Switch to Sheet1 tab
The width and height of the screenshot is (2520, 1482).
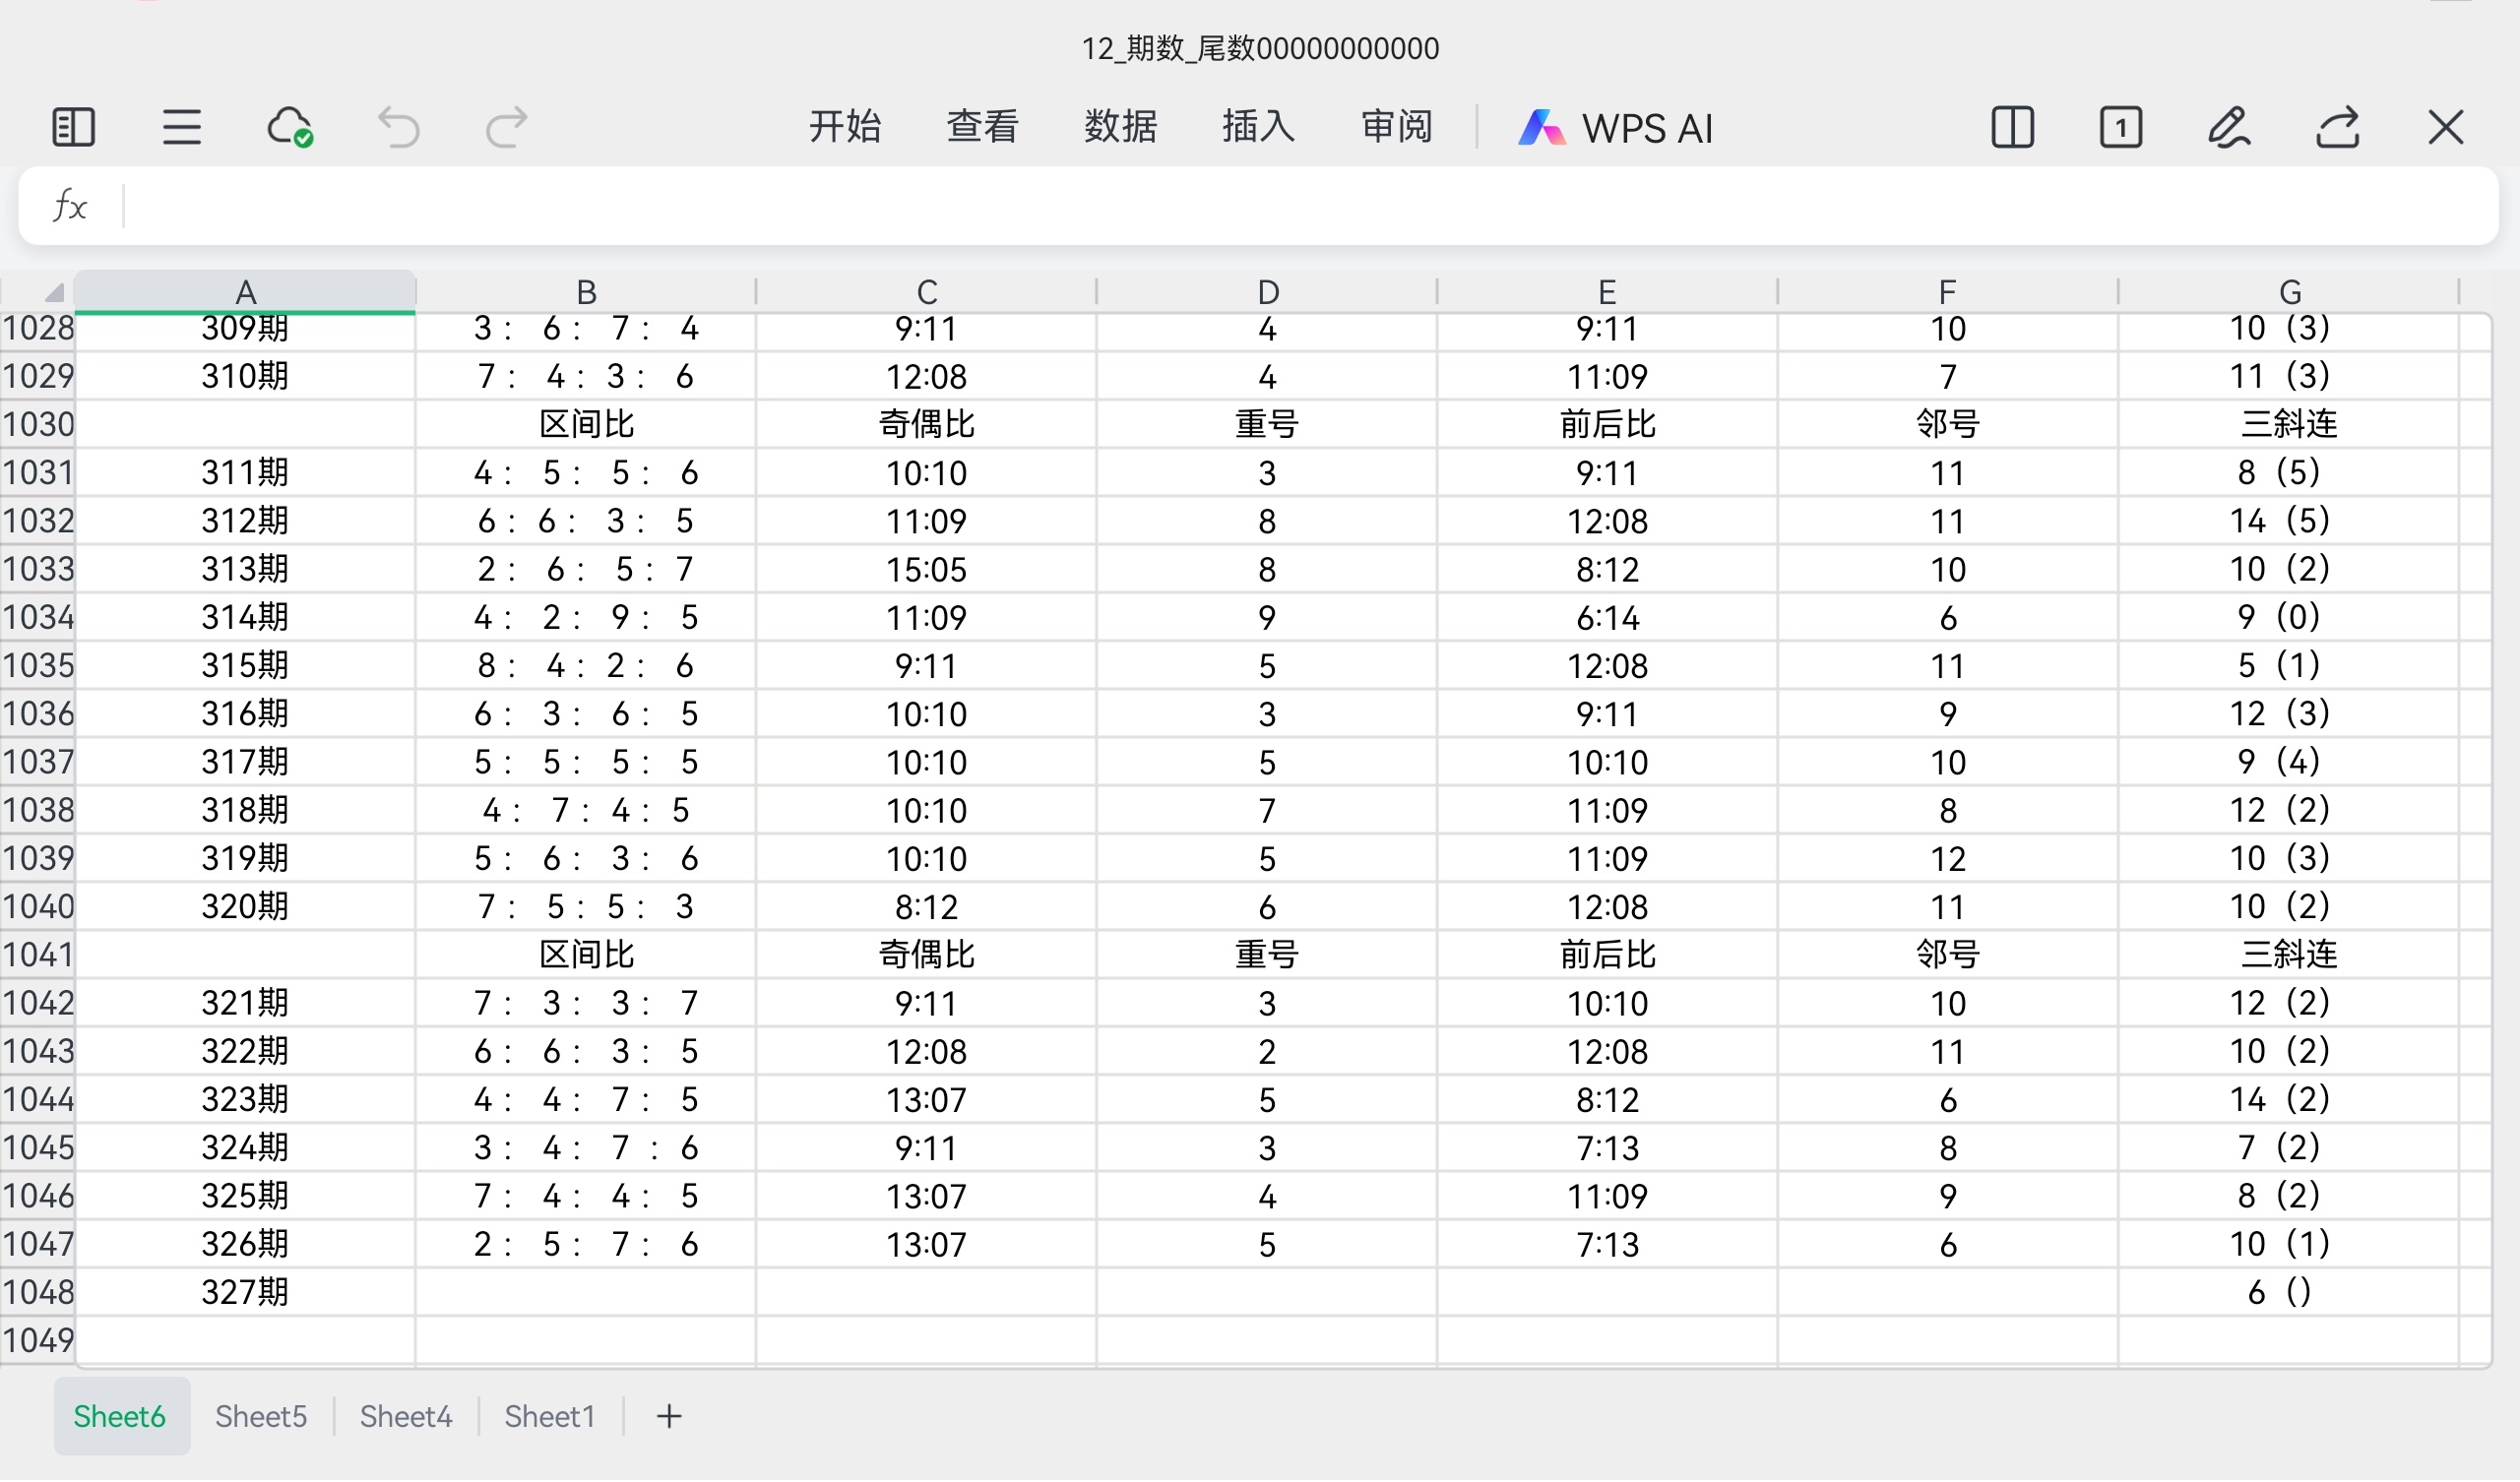click(x=549, y=1417)
